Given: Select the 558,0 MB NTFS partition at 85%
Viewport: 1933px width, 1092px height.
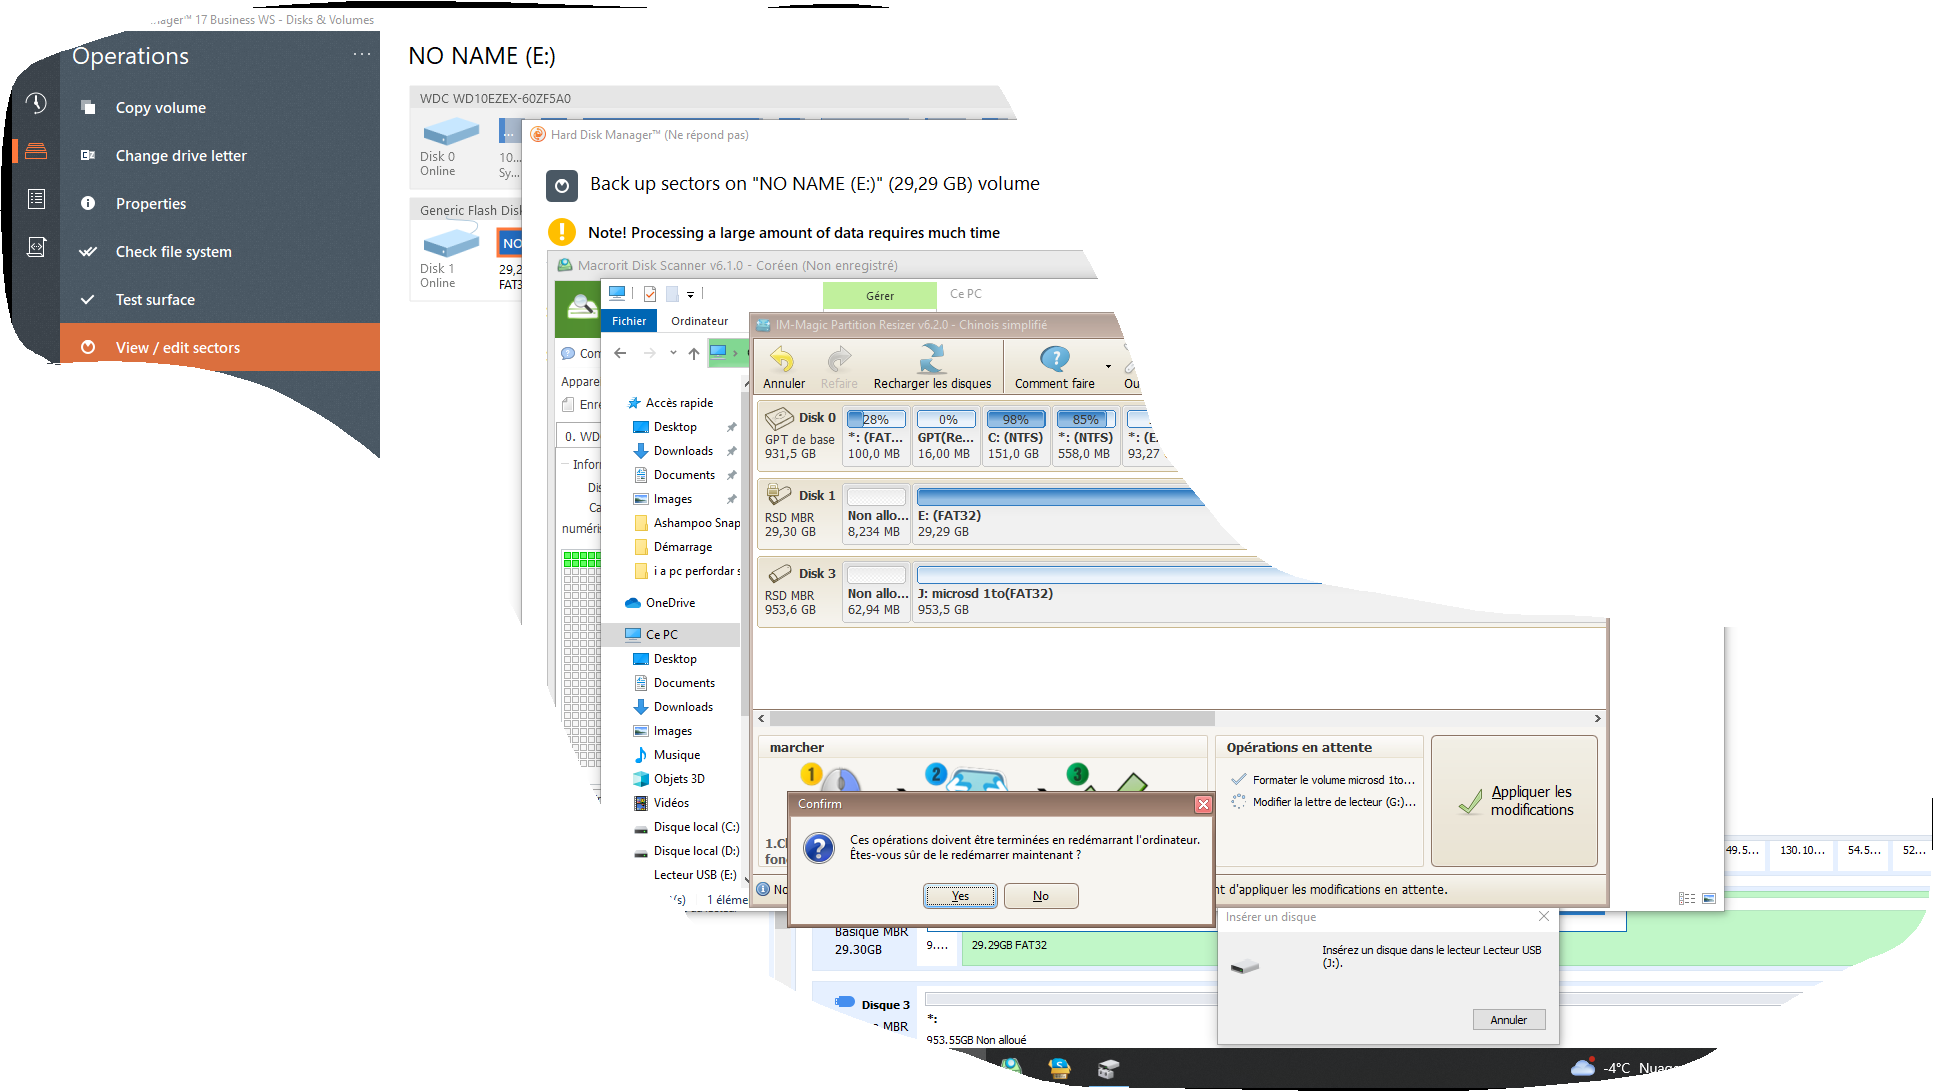Looking at the screenshot, I should pyautogui.click(x=1085, y=436).
